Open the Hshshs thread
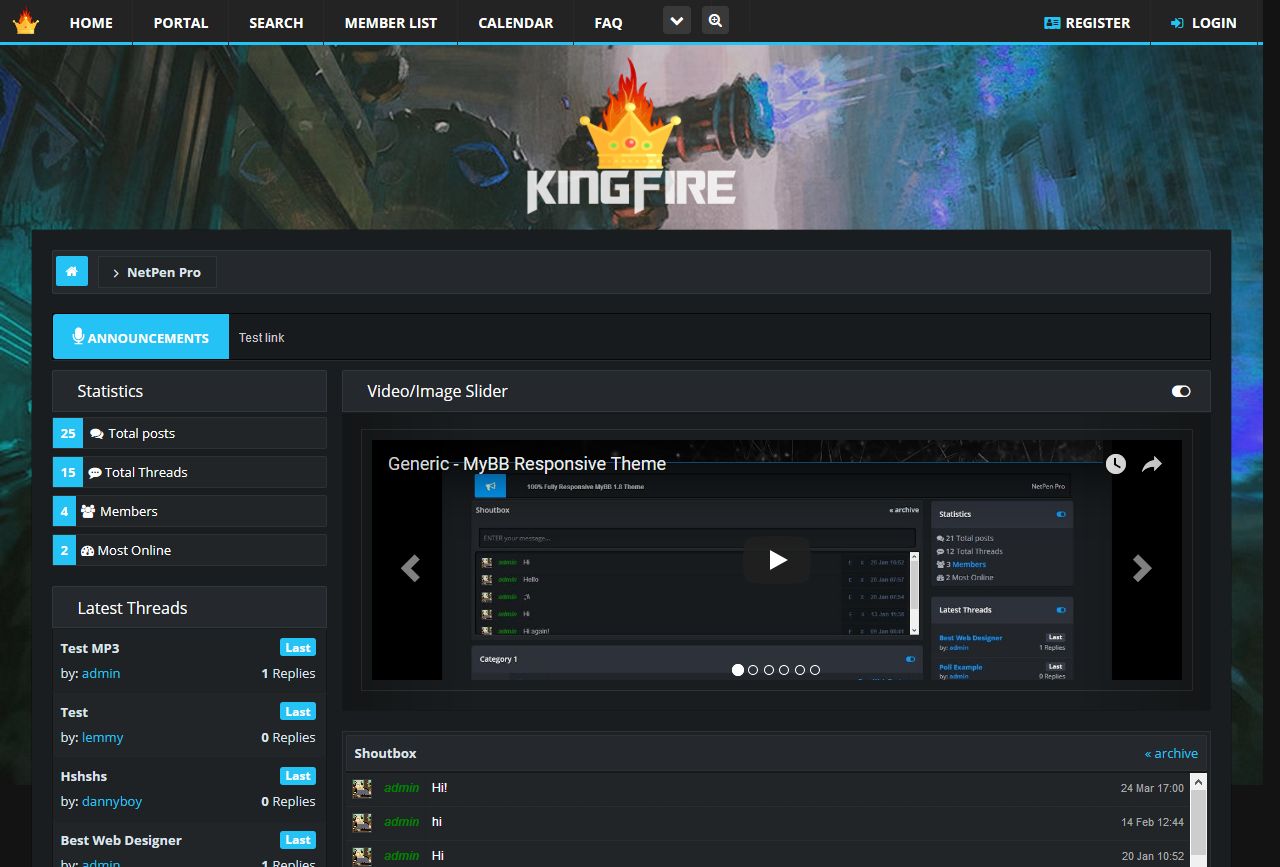The image size is (1280, 867). pyautogui.click(x=84, y=776)
